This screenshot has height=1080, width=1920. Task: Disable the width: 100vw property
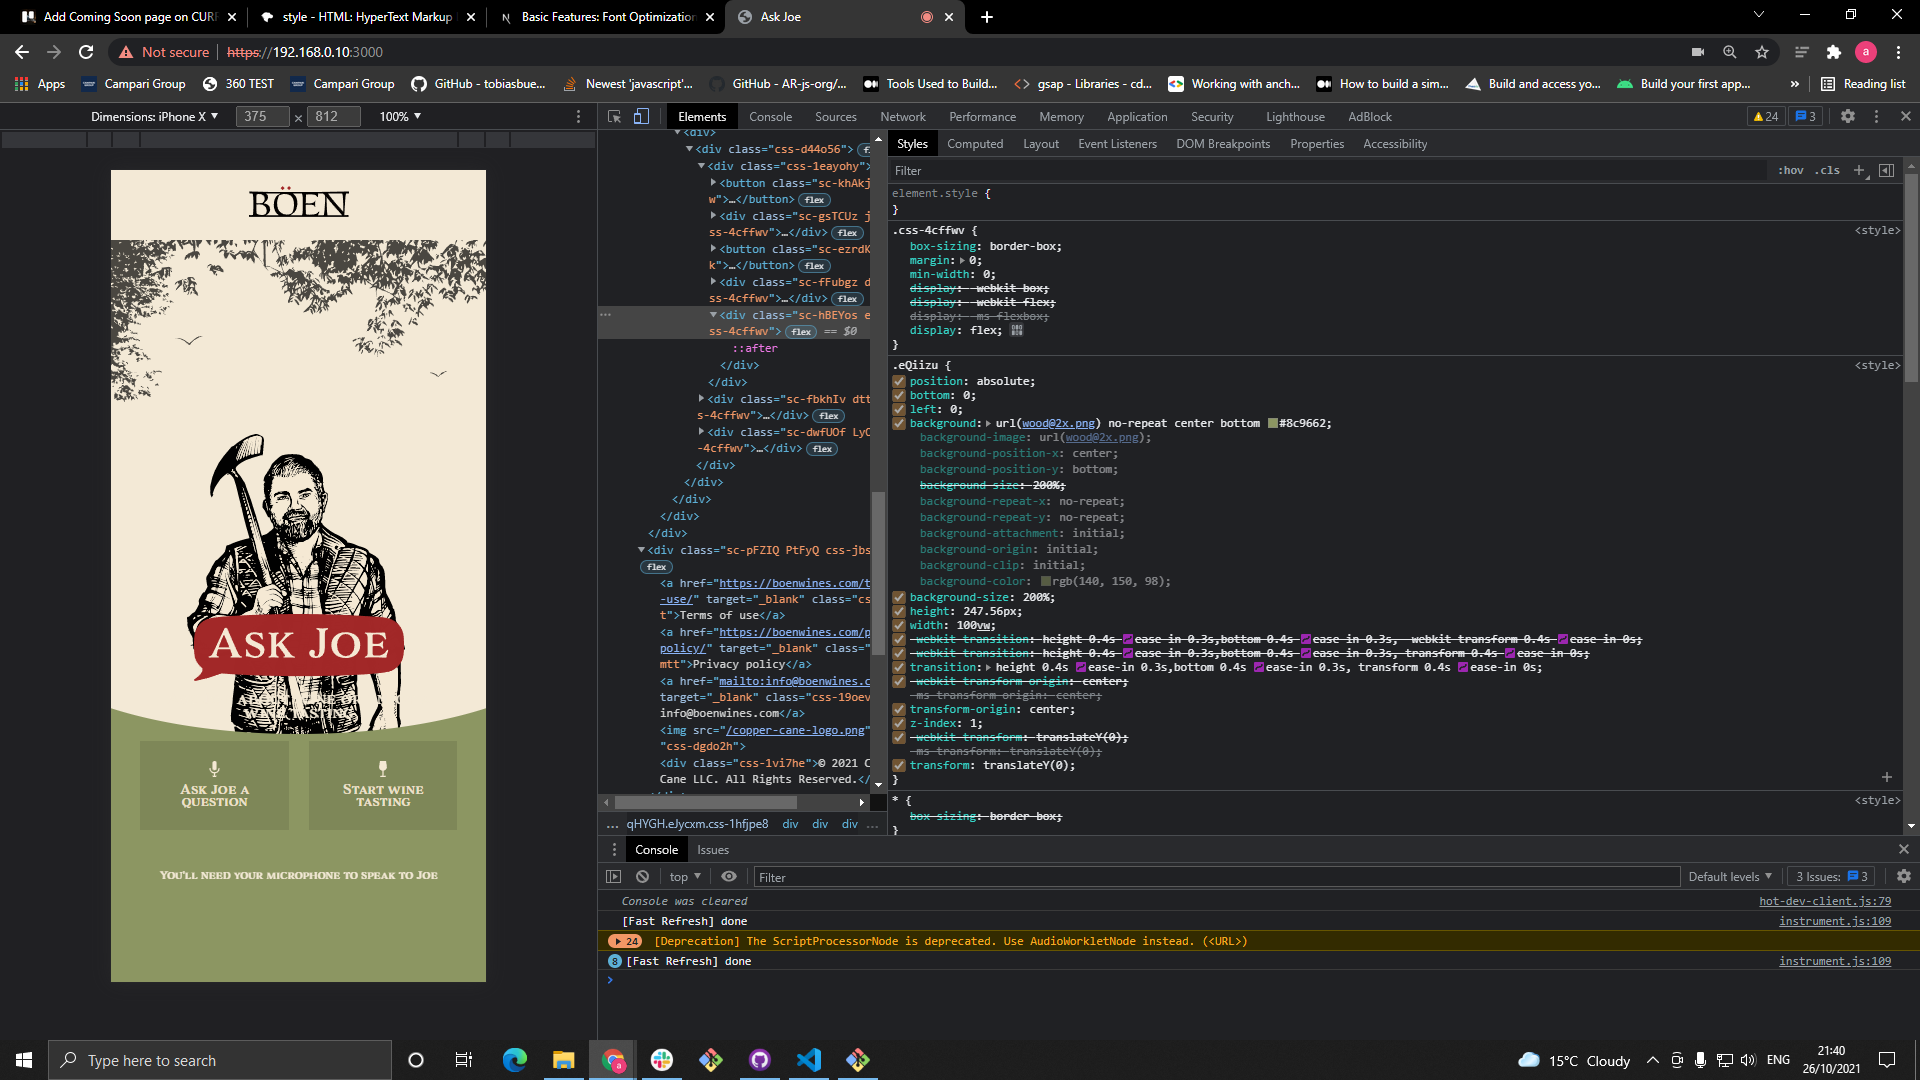(899, 626)
